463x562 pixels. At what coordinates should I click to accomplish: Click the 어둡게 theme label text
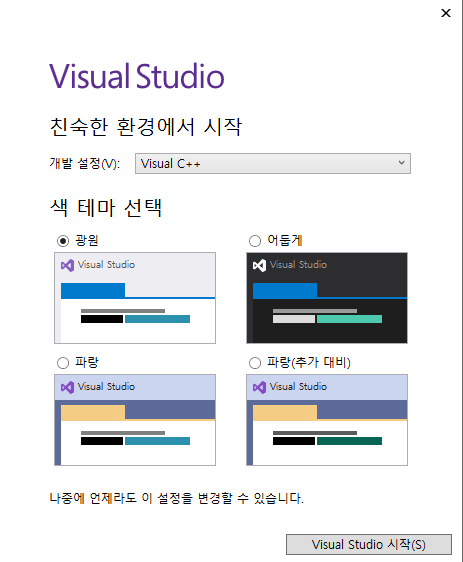285,240
